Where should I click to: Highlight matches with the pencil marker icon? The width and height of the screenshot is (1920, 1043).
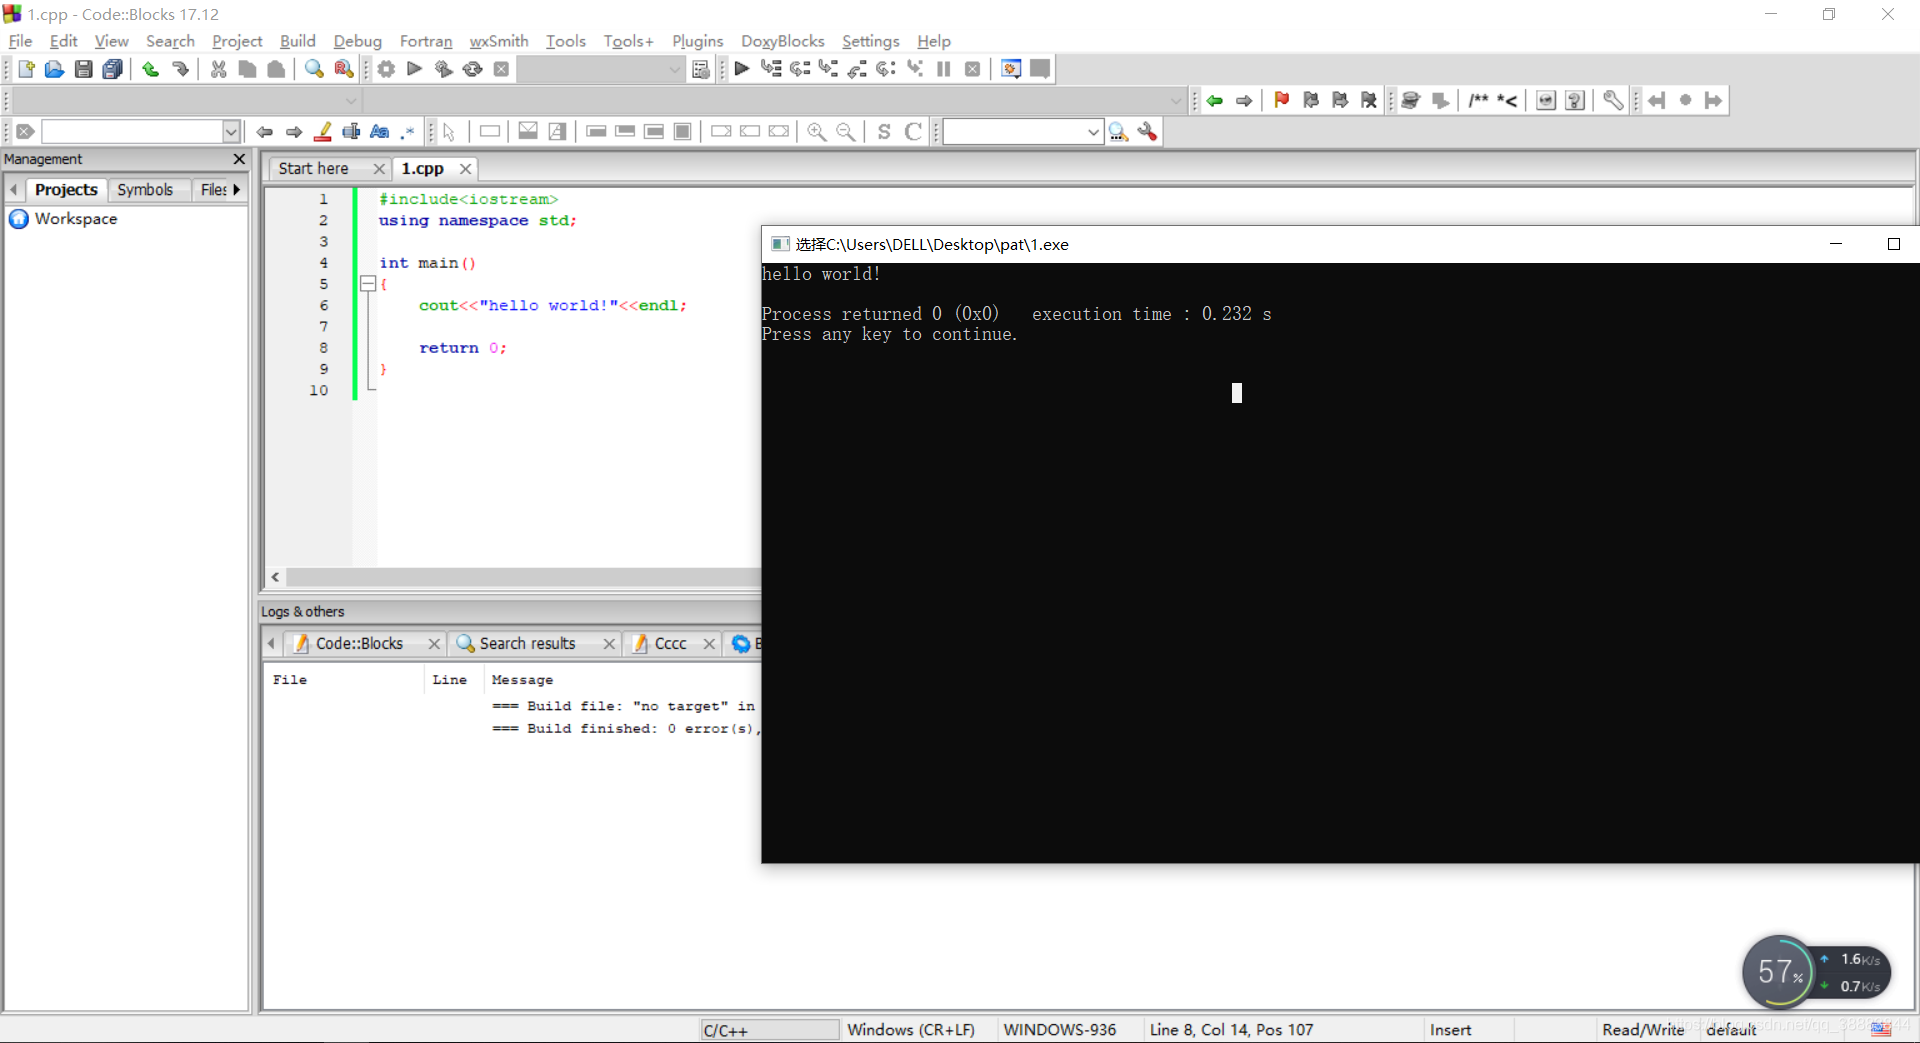click(323, 131)
